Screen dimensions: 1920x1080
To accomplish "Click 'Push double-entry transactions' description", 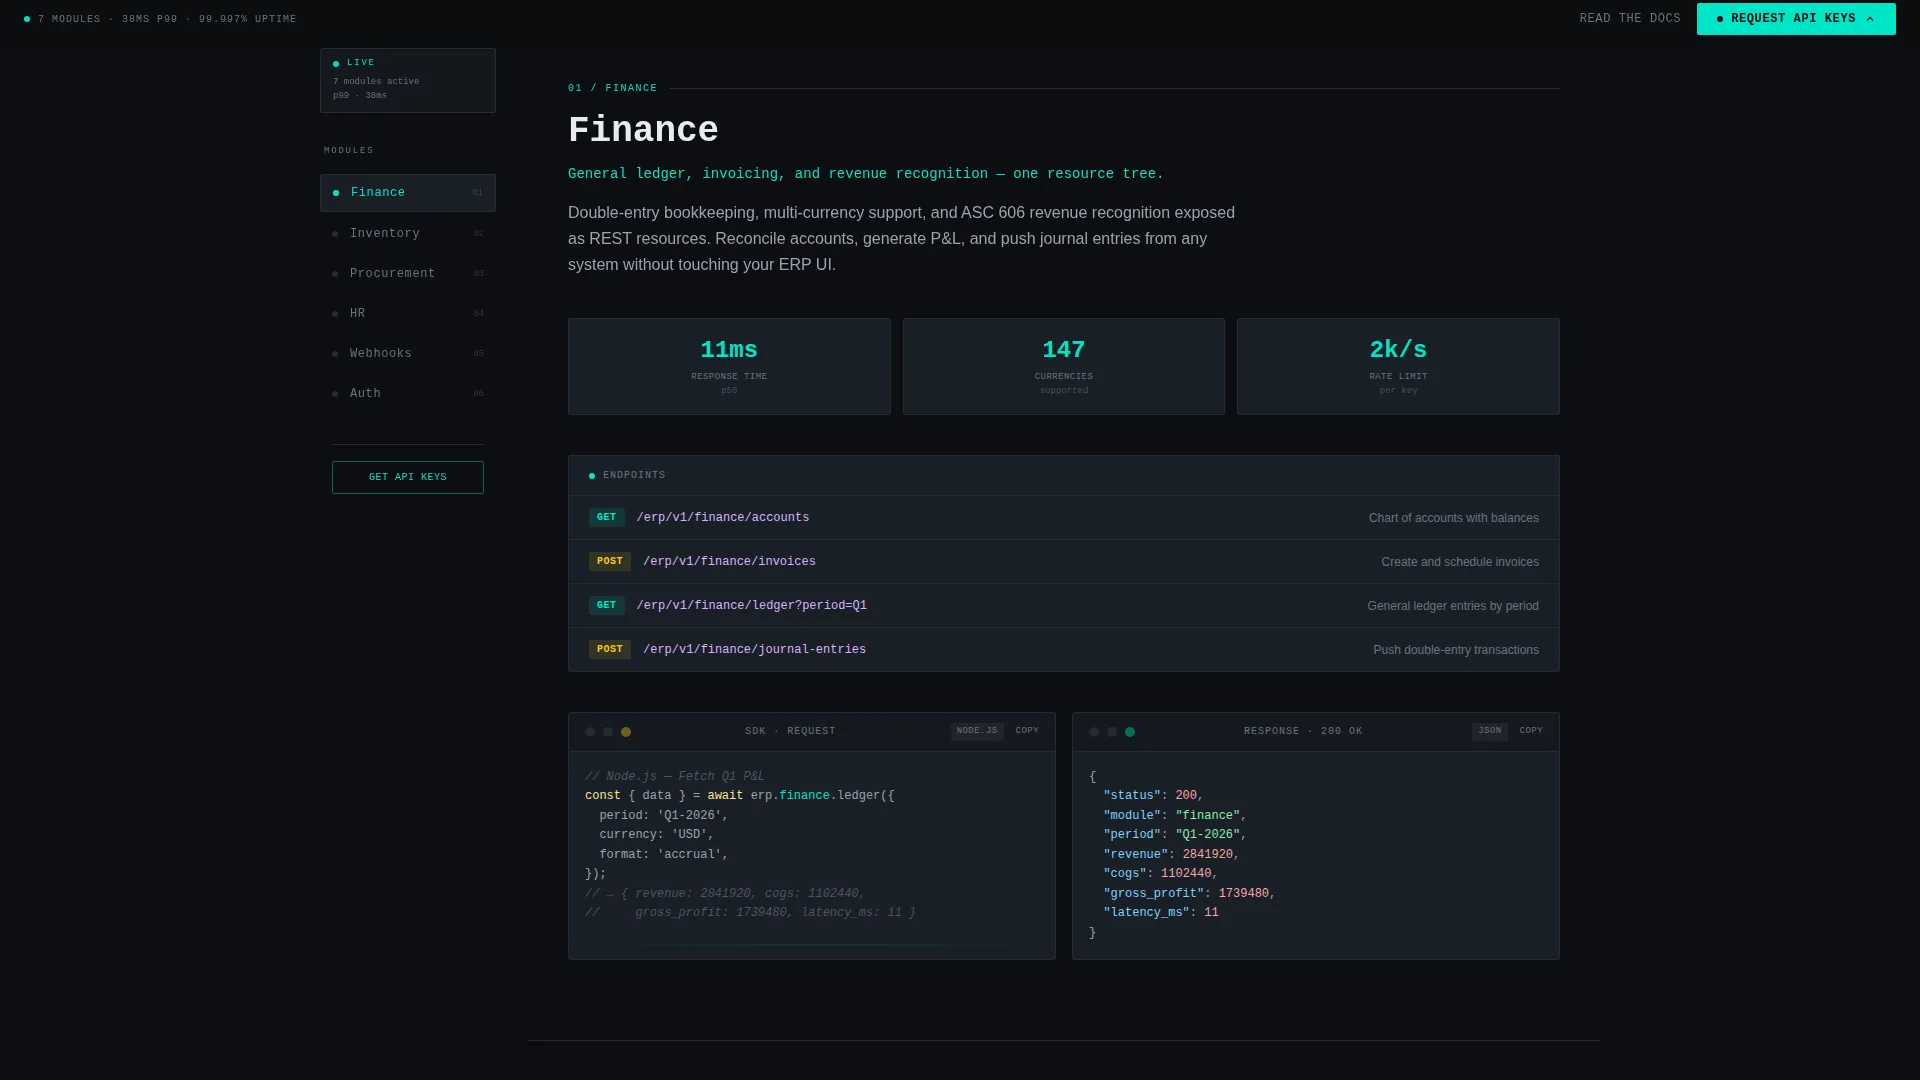I will [x=1455, y=650].
